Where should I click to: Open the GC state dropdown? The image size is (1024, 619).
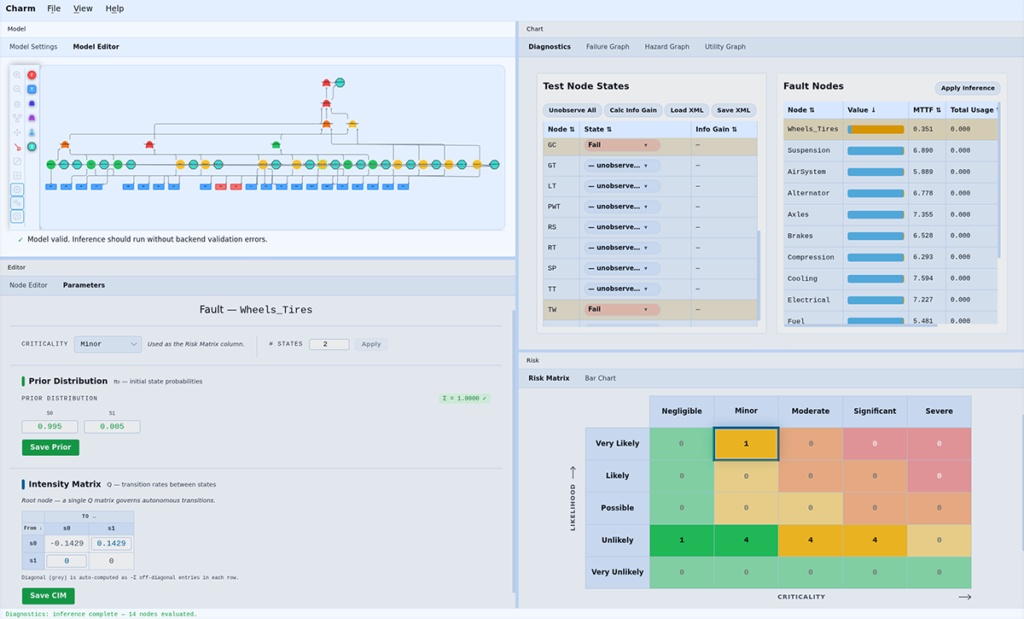(x=622, y=145)
